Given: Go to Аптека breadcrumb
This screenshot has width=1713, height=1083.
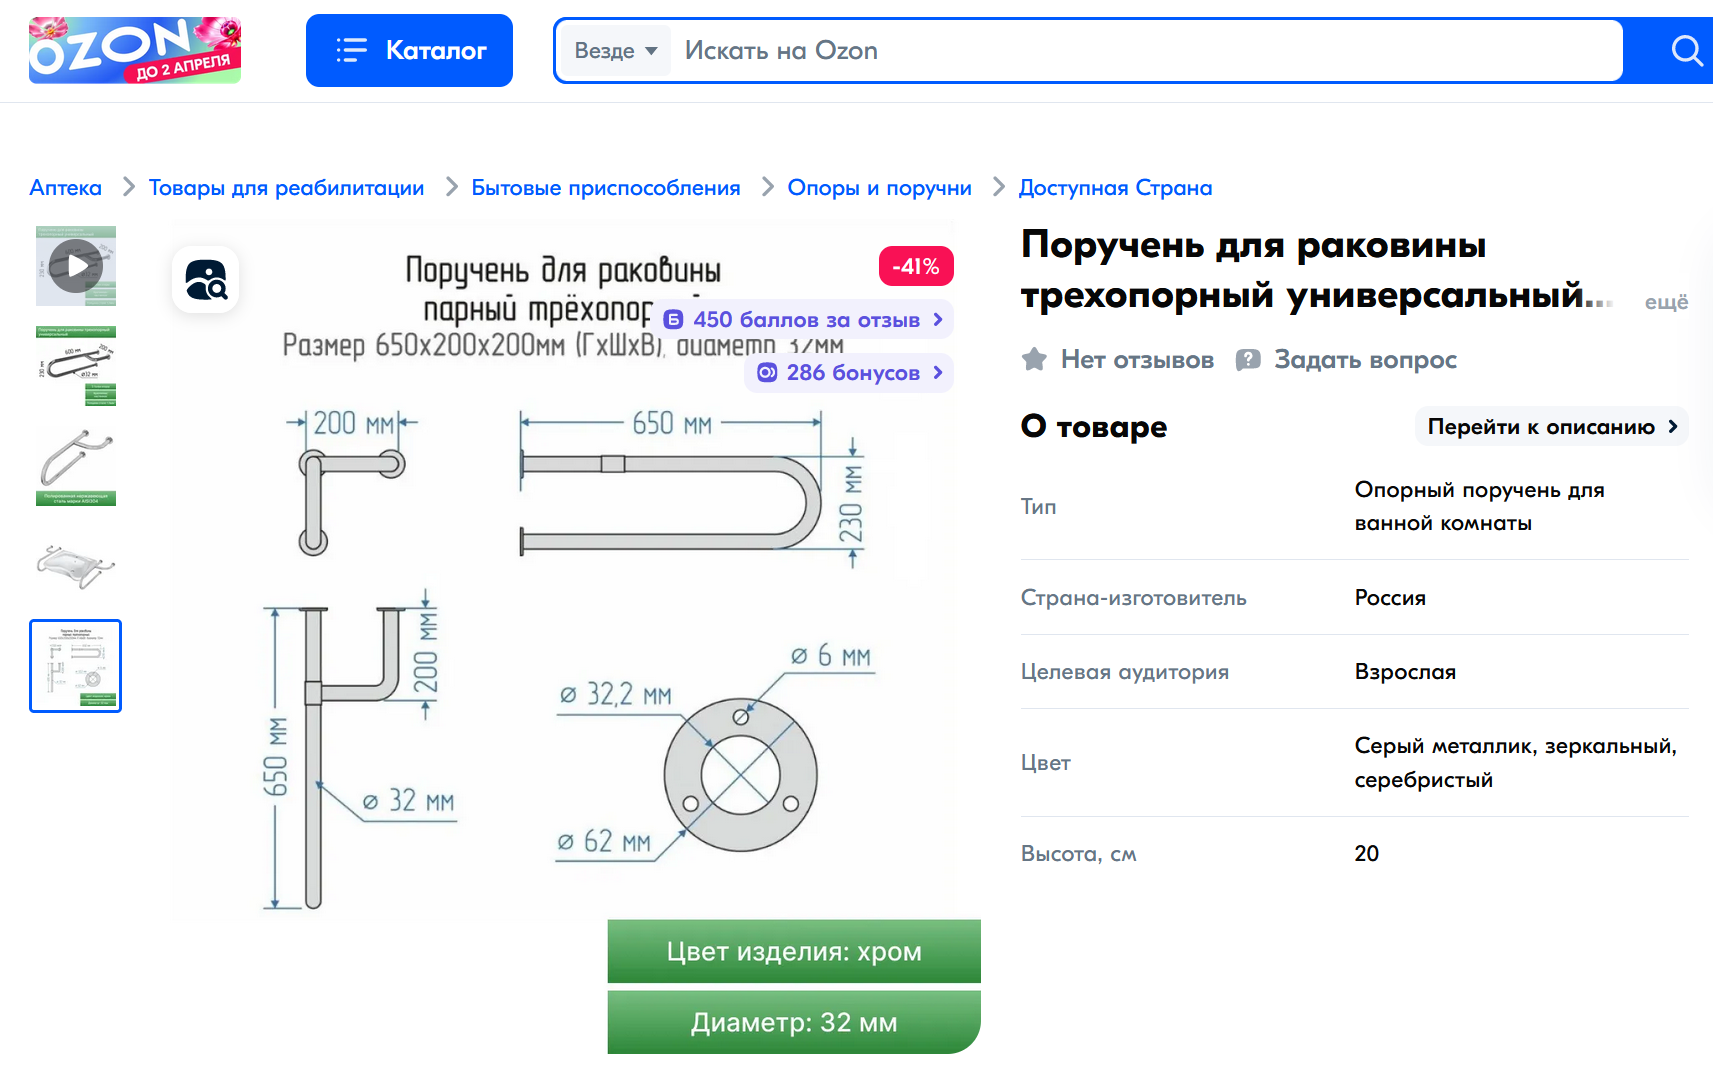Looking at the screenshot, I should (66, 188).
